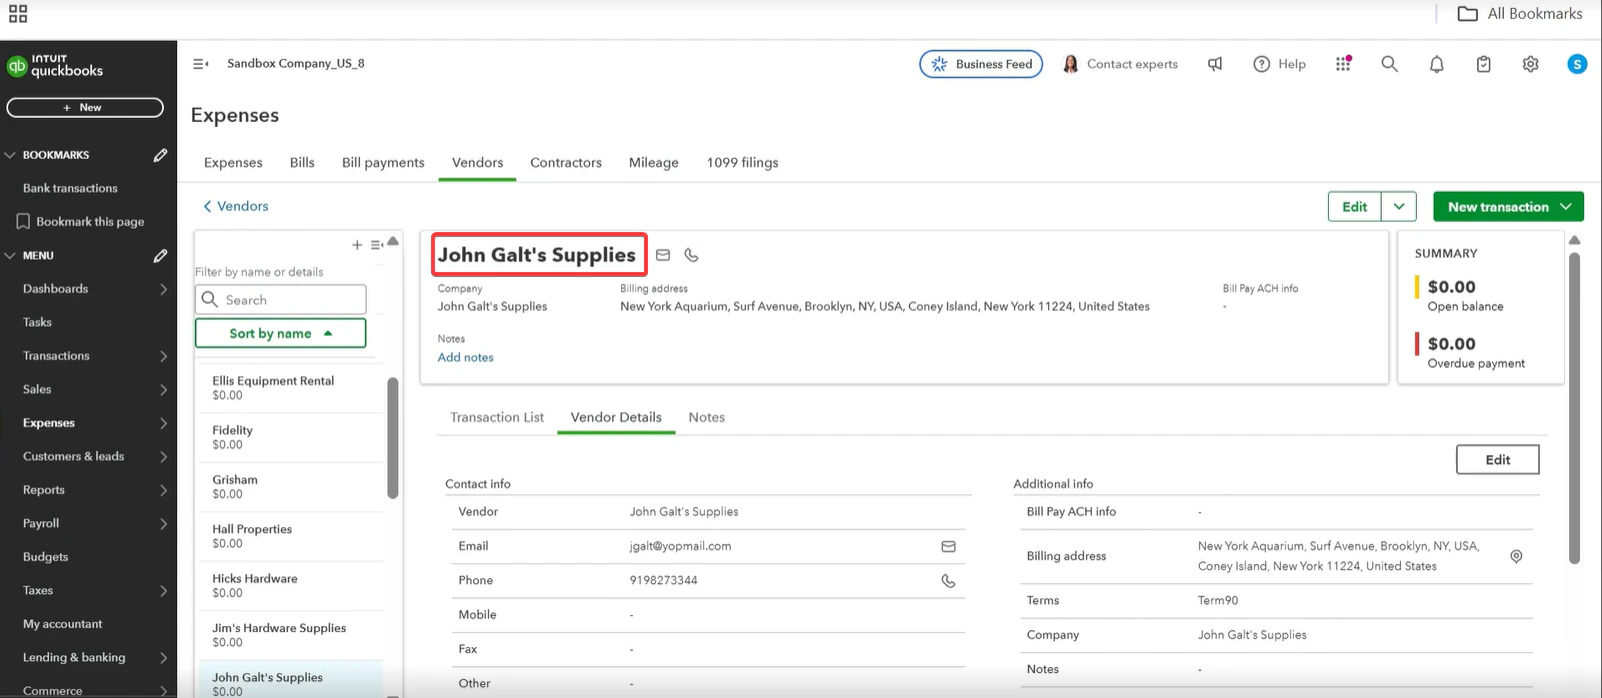Click Edit button in Vendor Details section
Viewport: 1602px width, 698px height.
click(x=1498, y=460)
